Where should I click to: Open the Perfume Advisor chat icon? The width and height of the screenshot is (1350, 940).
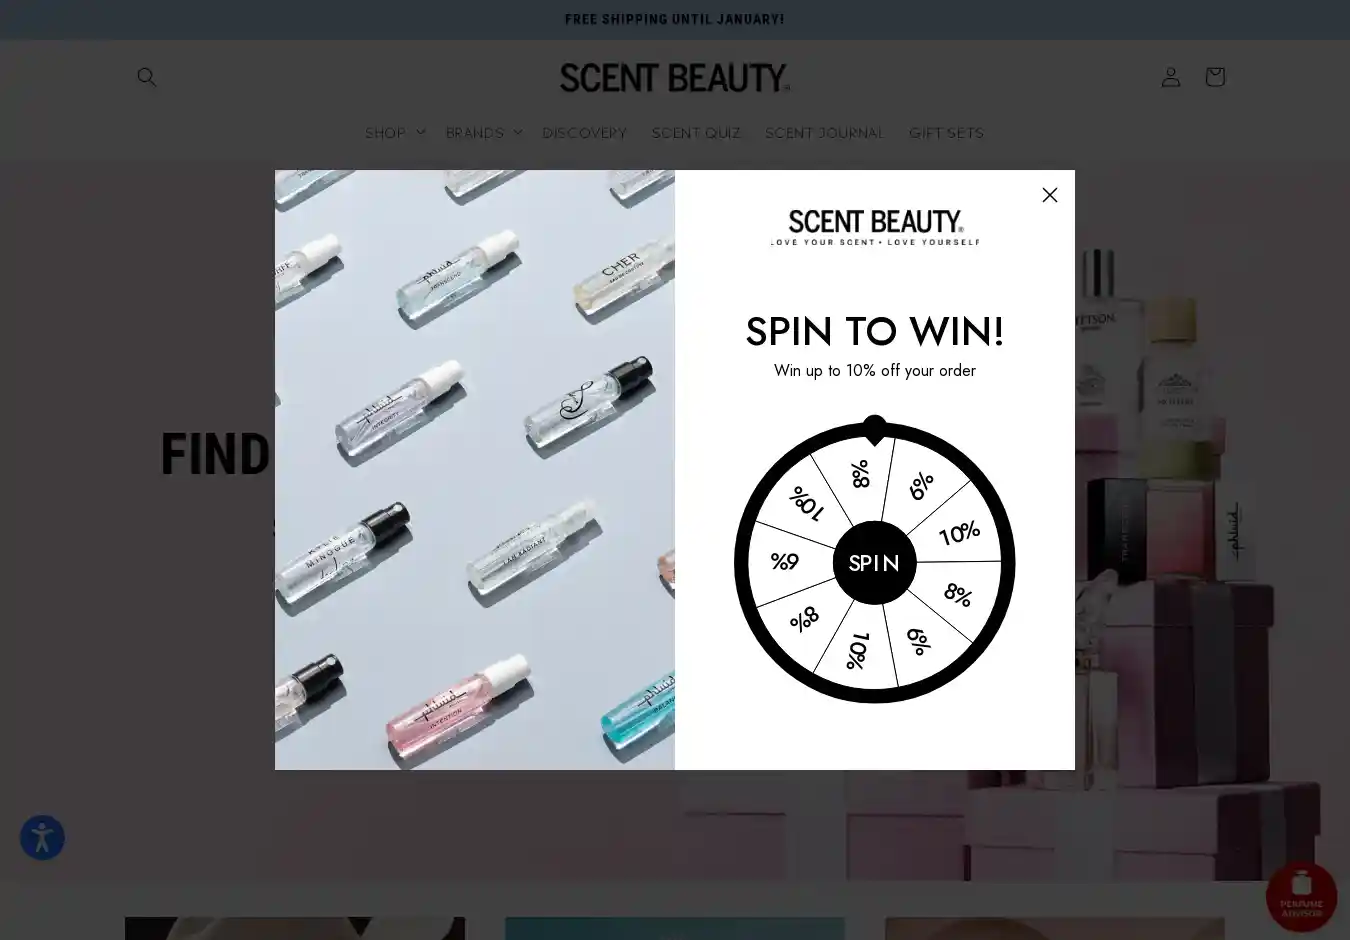tap(1301, 897)
